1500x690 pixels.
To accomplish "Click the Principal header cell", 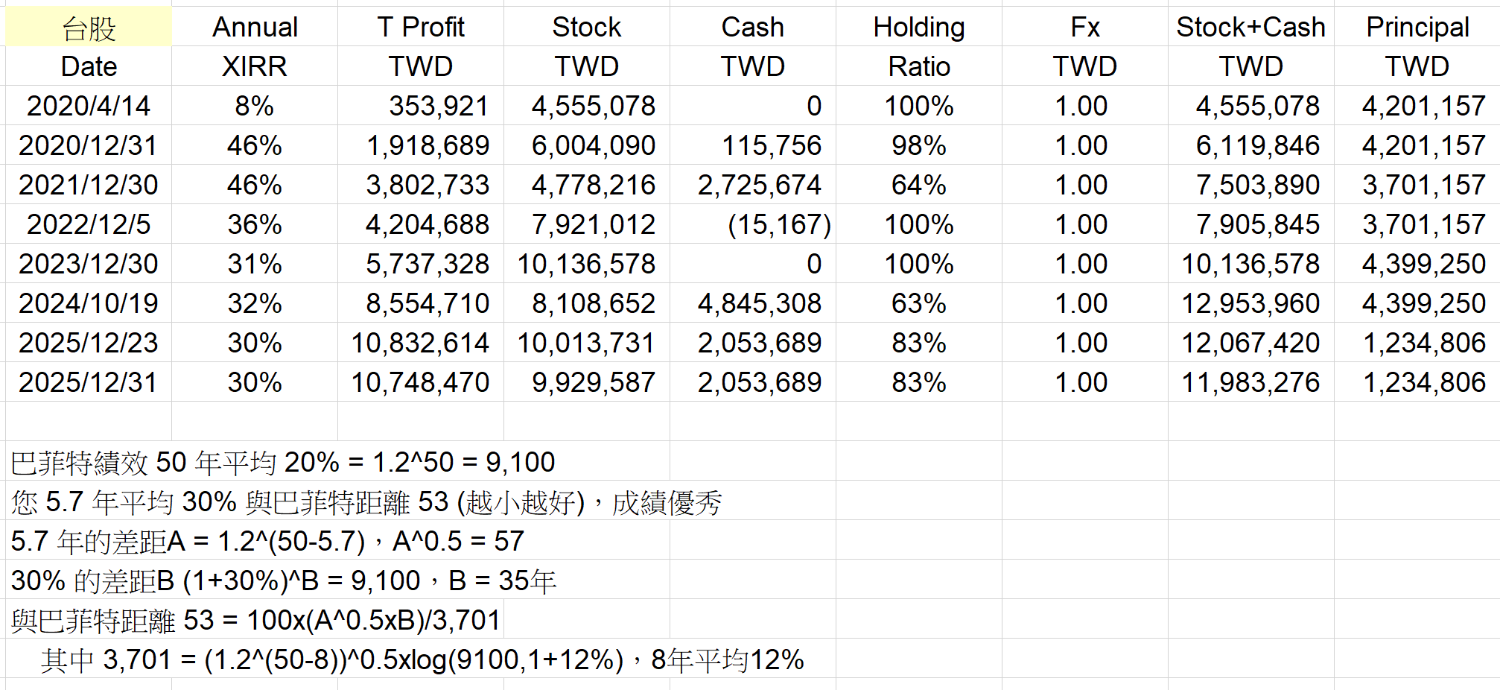I will [1418, 28].
